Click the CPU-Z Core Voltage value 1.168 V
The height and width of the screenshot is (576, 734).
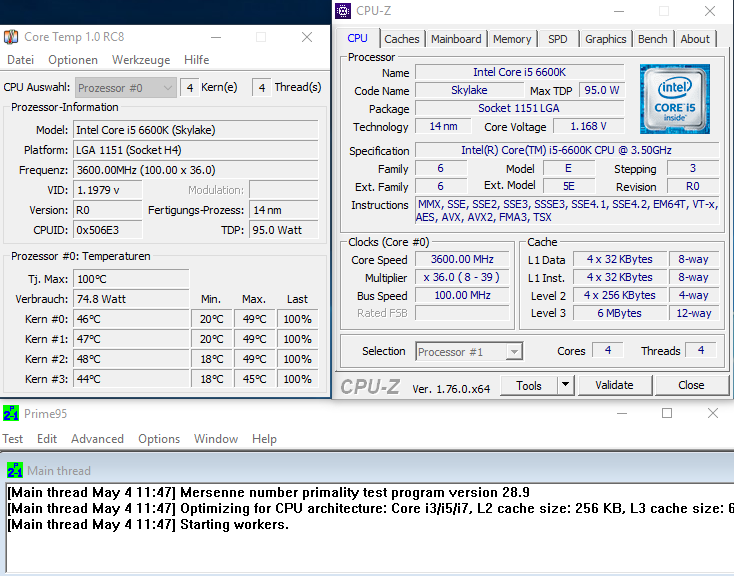click(x=588, y=126)
